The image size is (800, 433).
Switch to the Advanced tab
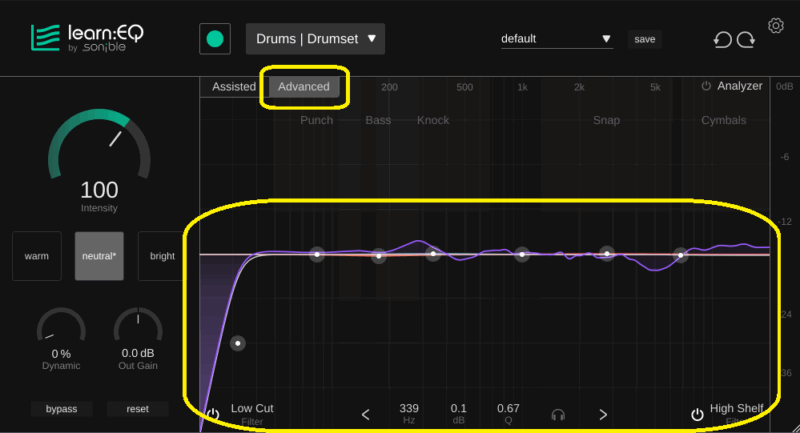tap(304, 87)
